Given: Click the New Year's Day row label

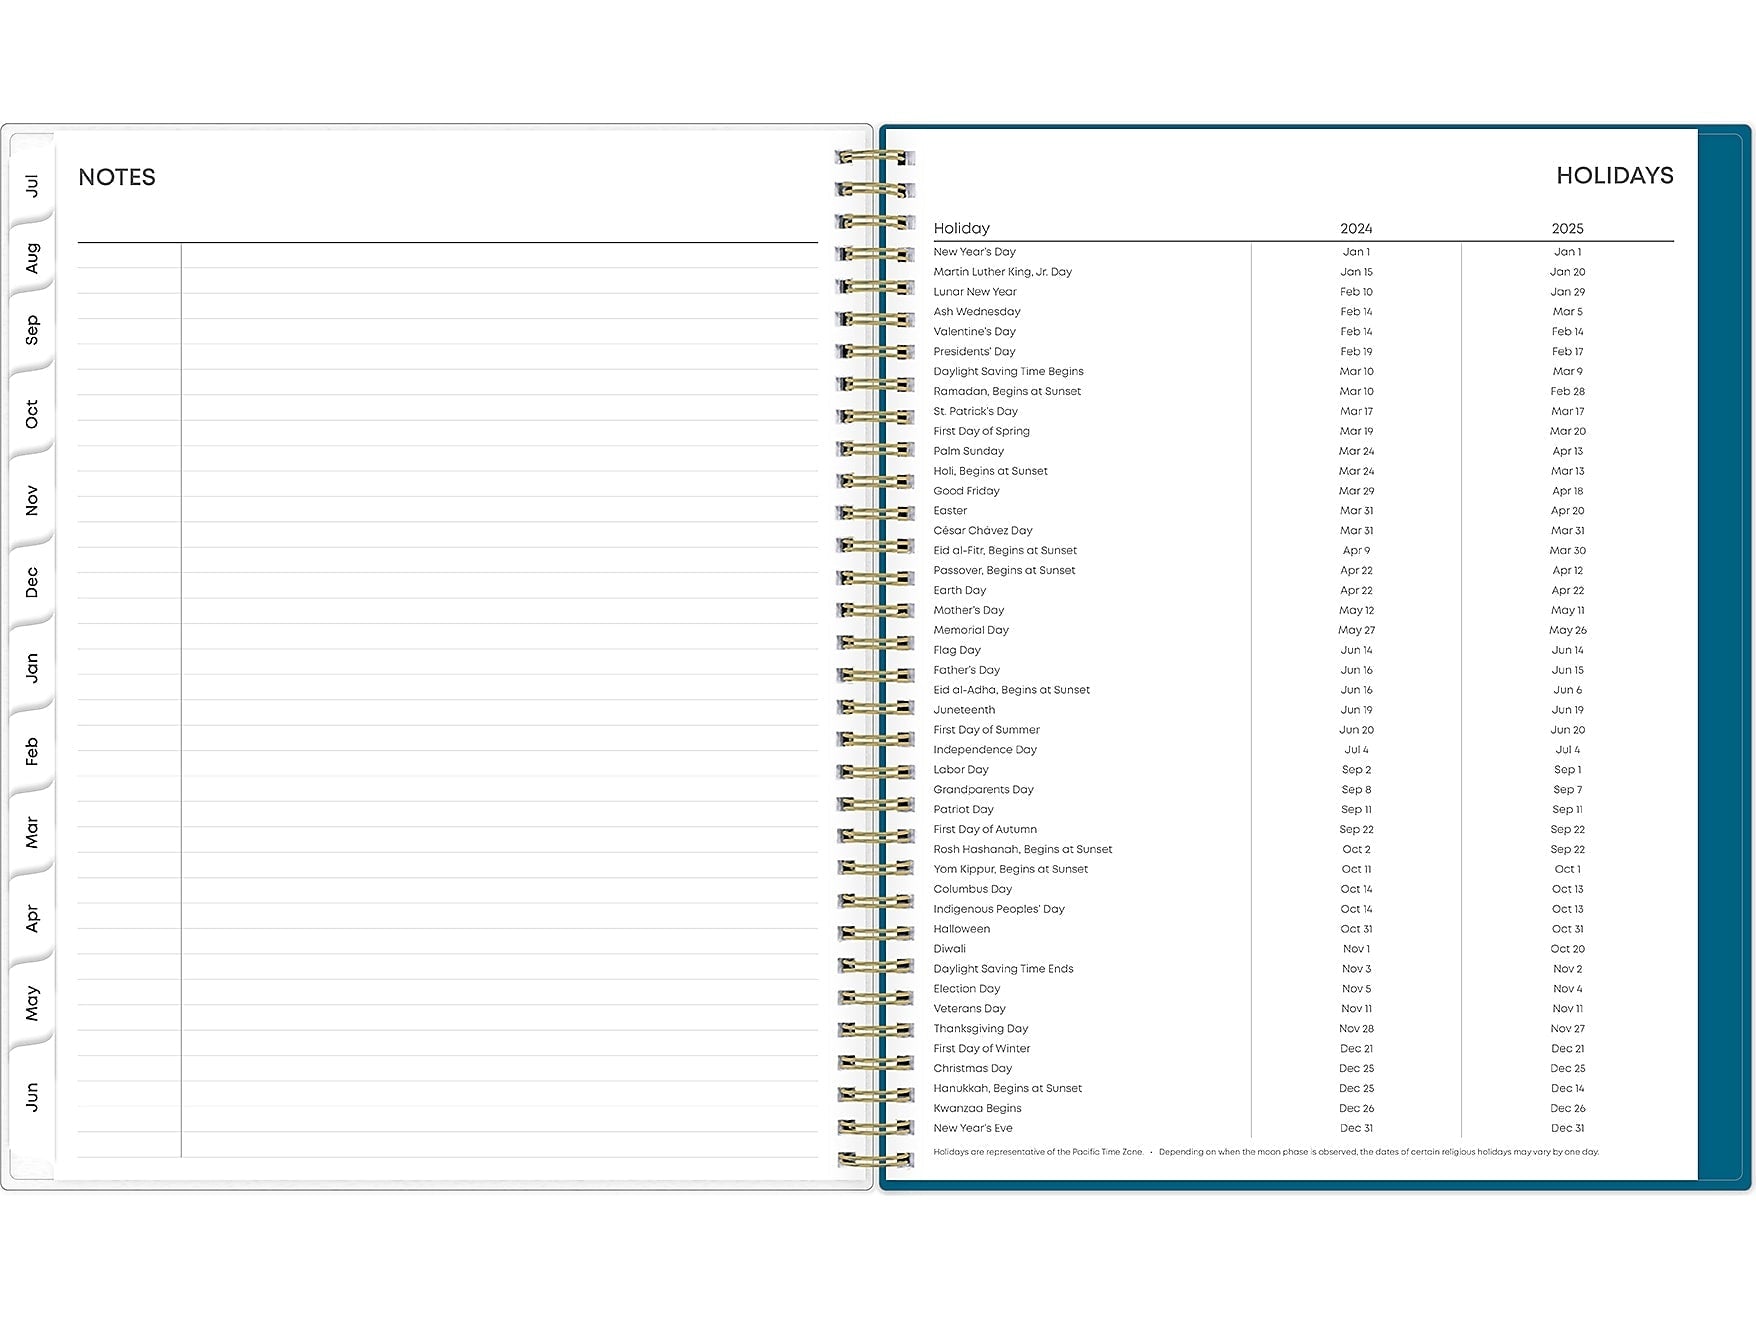Looking at the screenshot, I should [974, 252].
